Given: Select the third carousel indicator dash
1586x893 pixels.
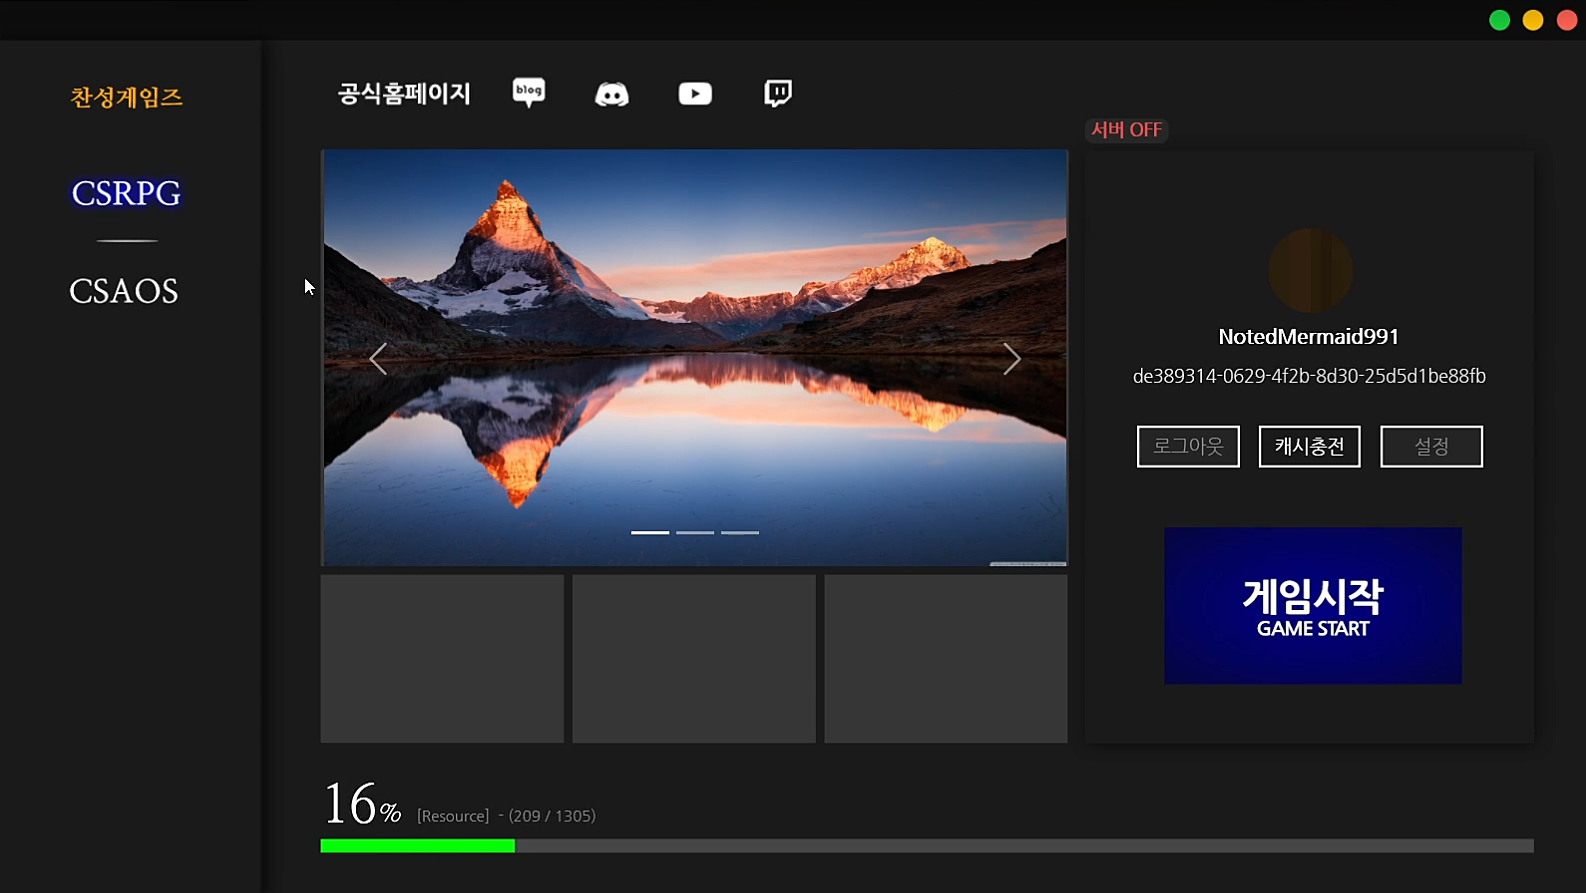Looking at the screenshot, I should (x=740, y=533).
